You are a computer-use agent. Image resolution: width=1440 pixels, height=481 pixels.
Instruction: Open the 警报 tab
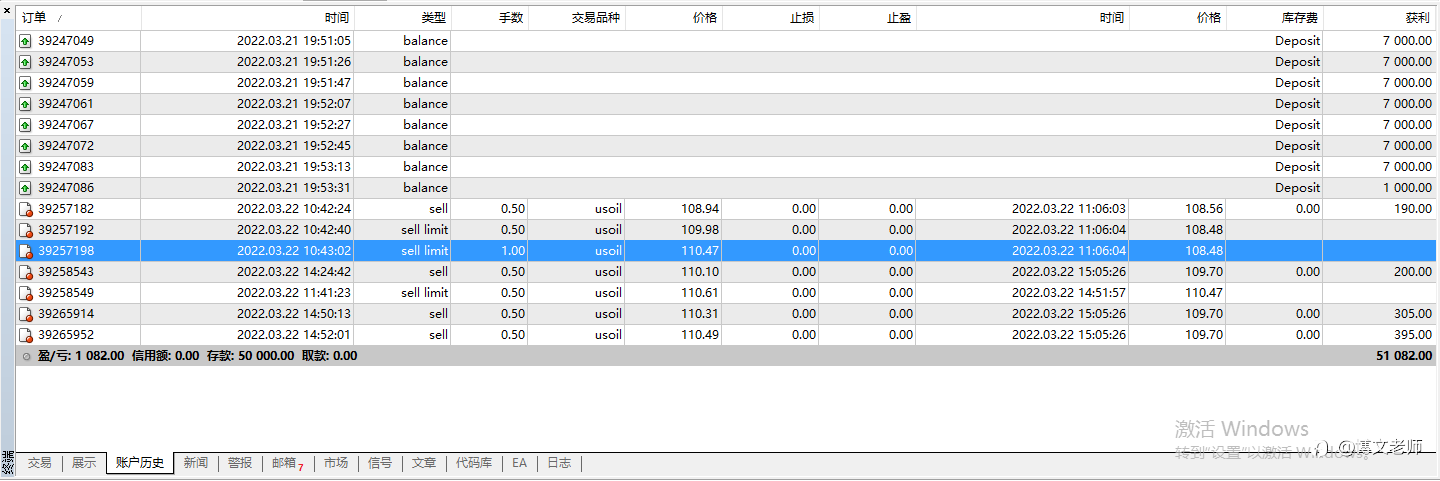(240, 463)
